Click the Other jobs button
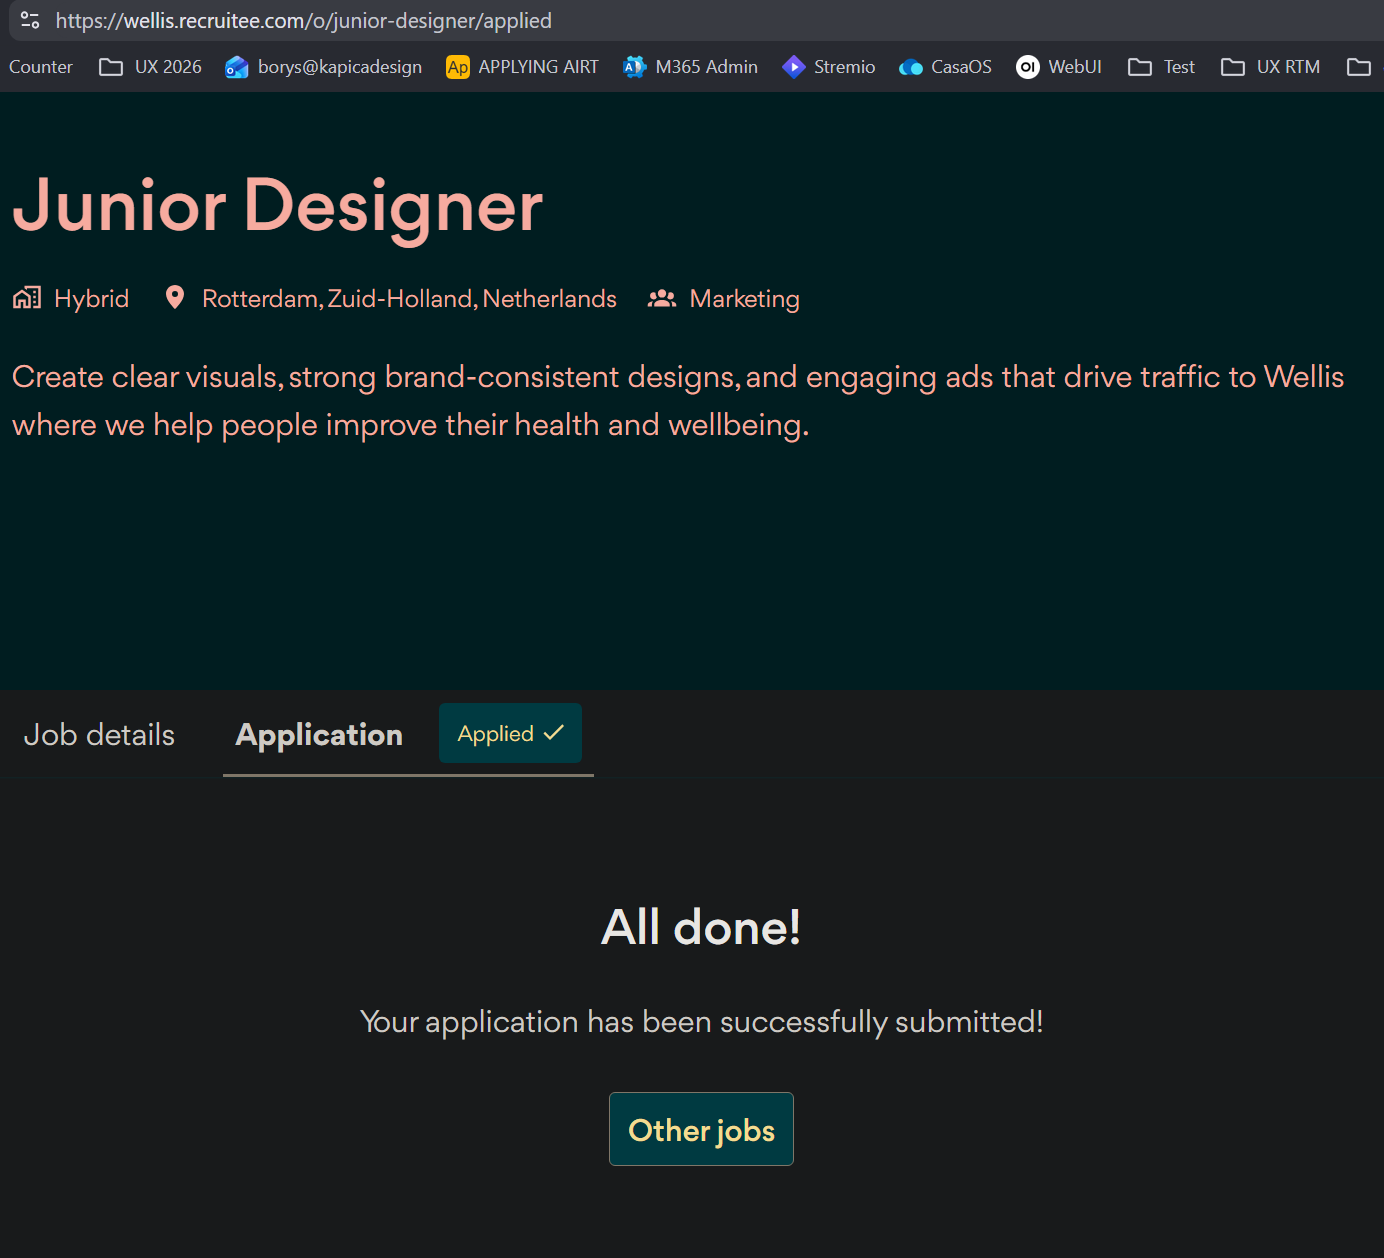The image size is (1384, 1258). pos(701,1129)
